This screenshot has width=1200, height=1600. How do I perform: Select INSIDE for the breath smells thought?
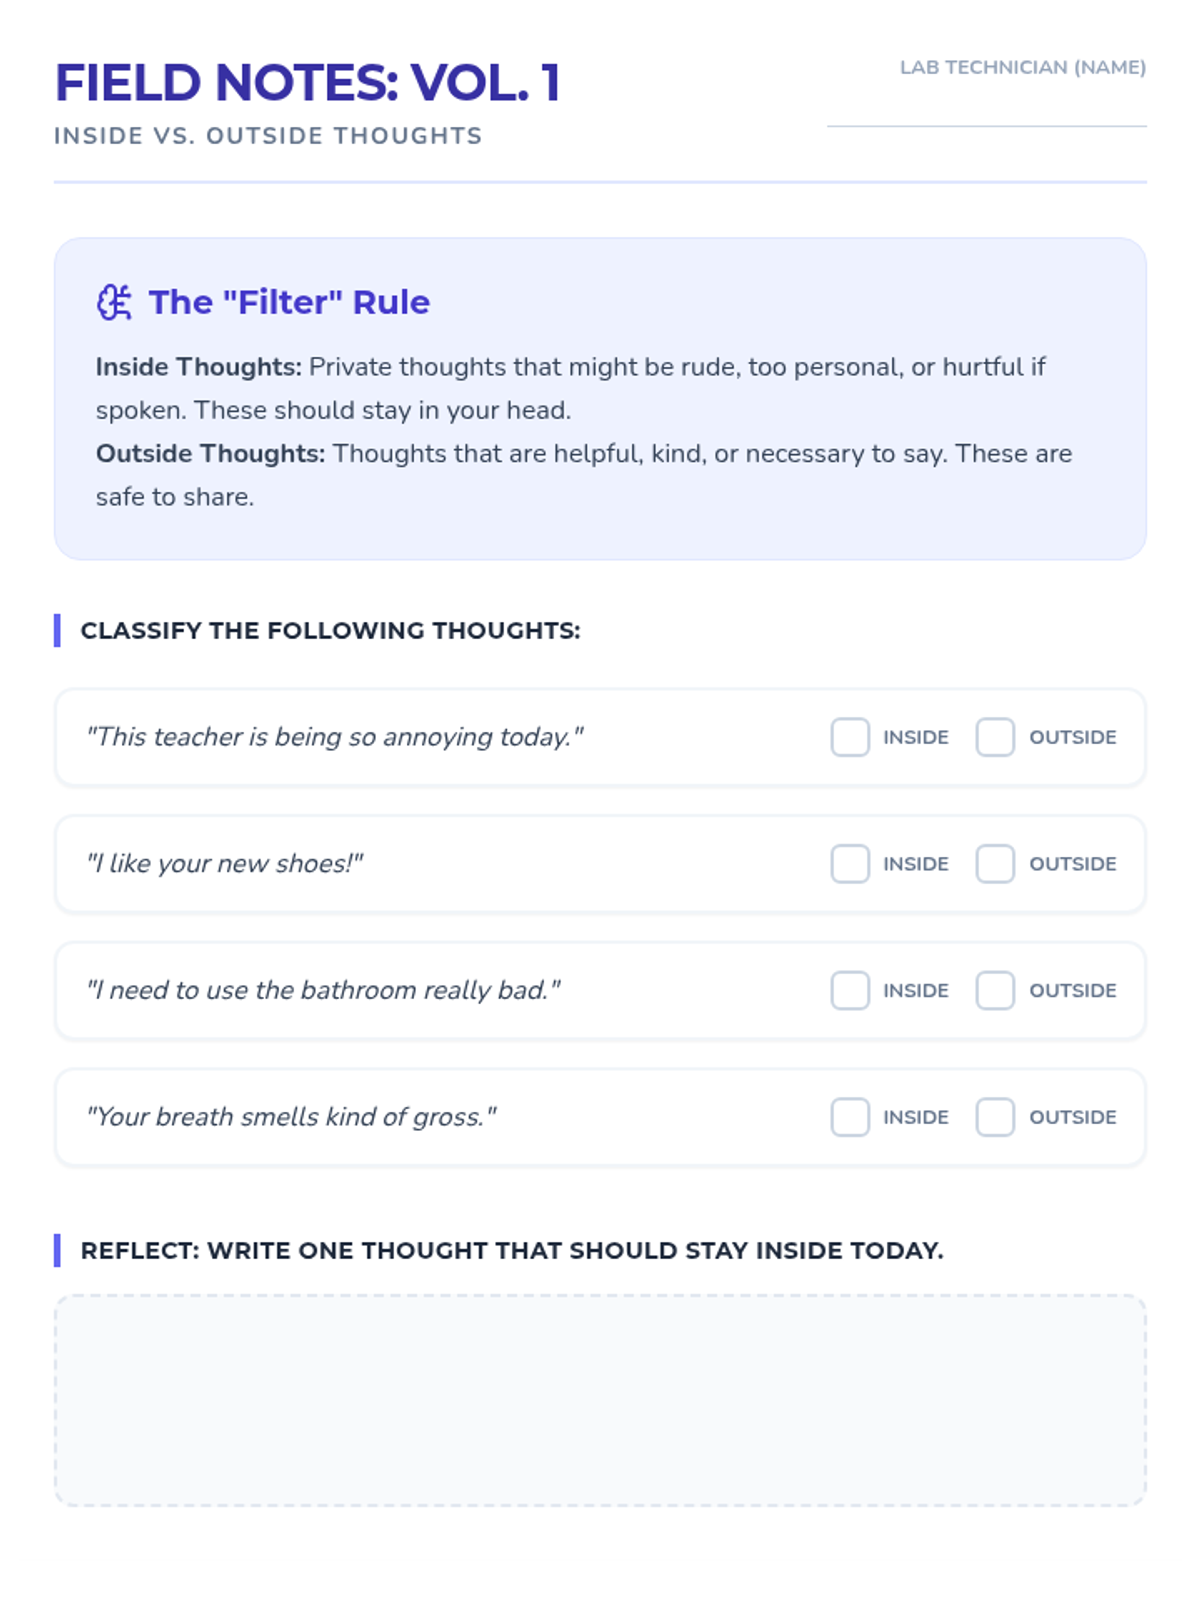pos(850,1117)
